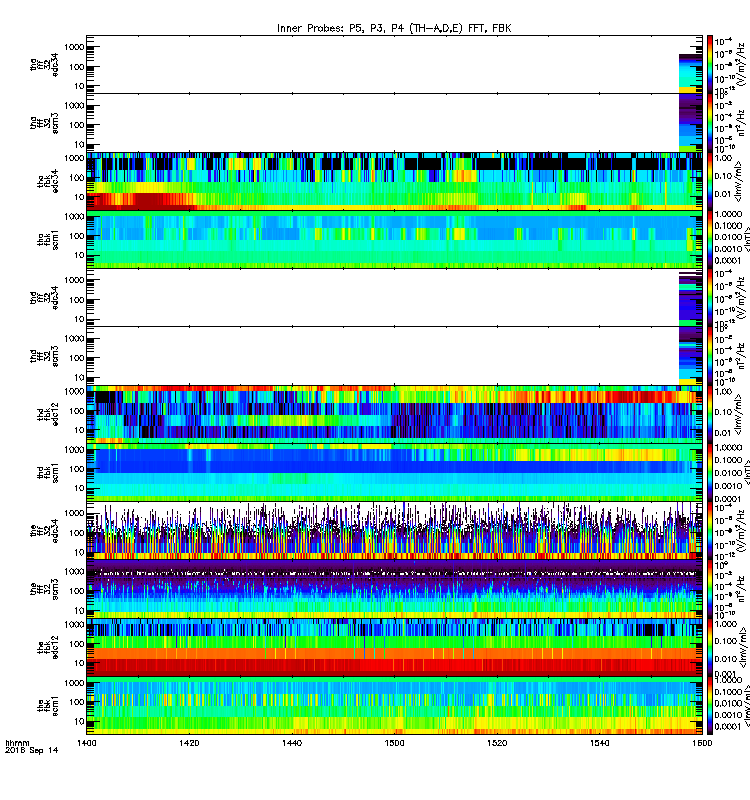Click the data strip in tha fff edc34 panel

click(690, 73)
